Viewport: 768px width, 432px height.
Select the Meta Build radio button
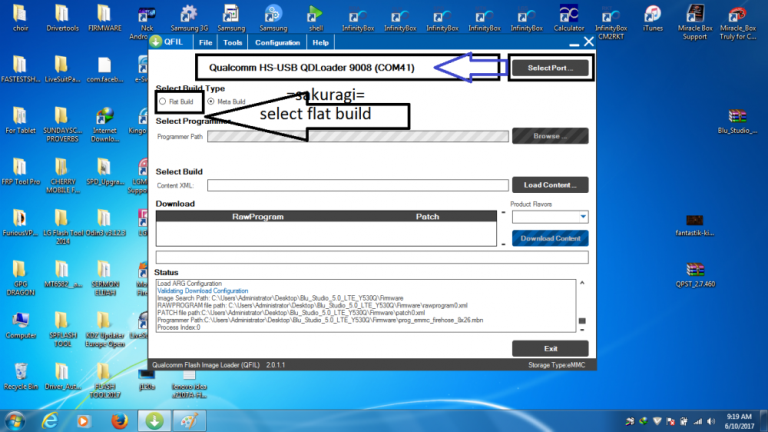coord(210,102)
